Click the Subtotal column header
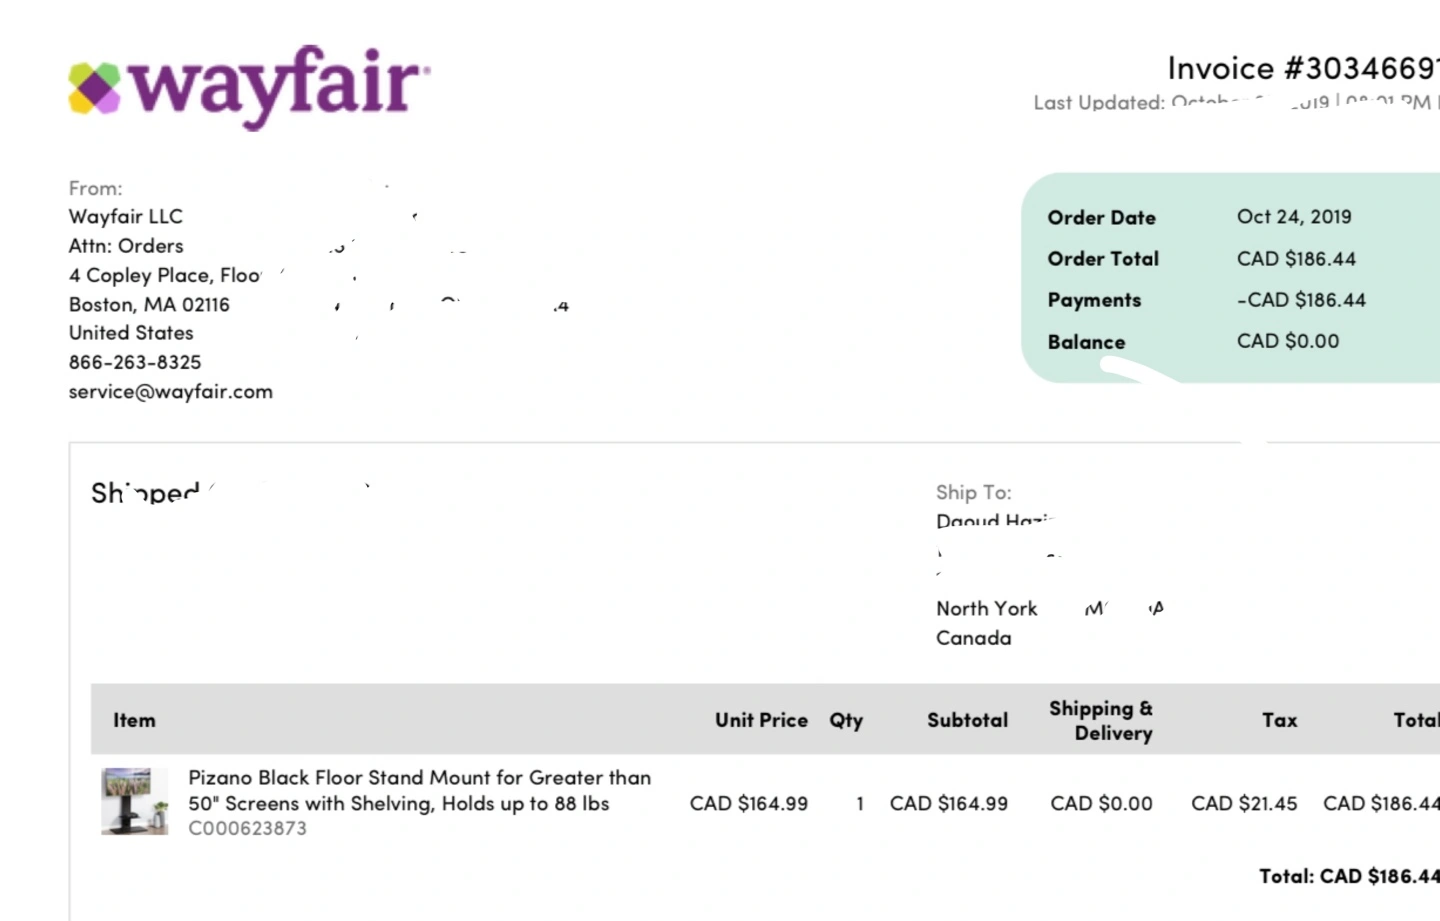1440x921 pixels. pos(967,720)
